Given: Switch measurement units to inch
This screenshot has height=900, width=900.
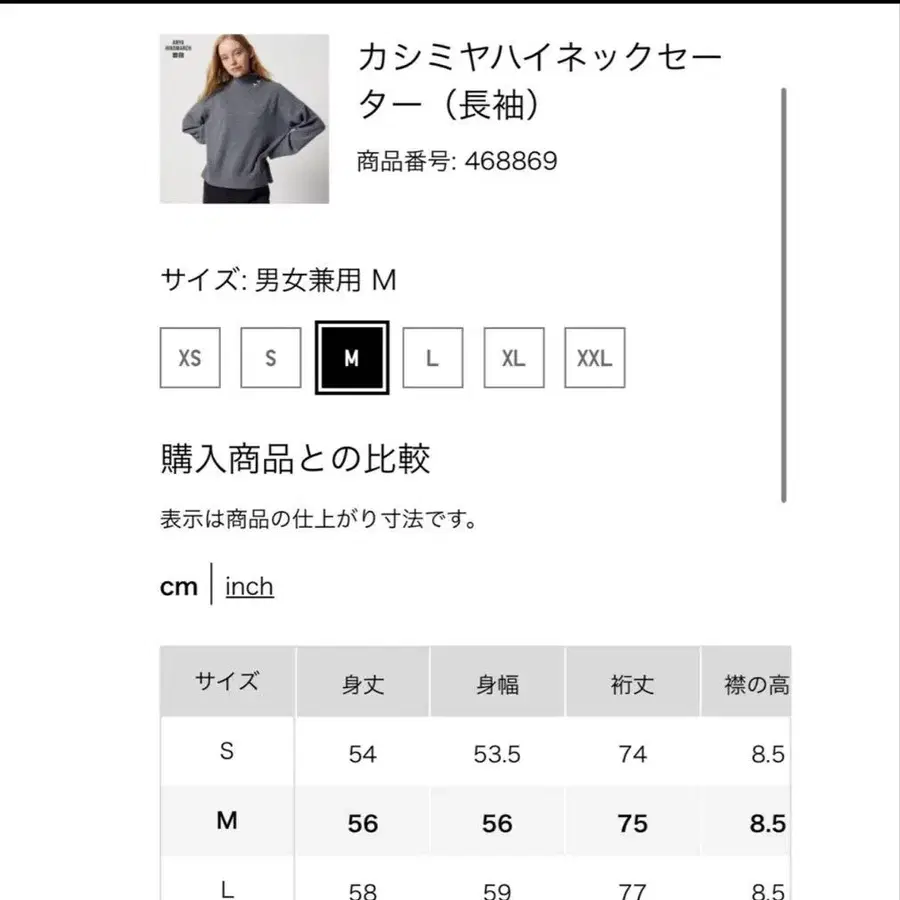Looking at the screenshot, I should coord(248,587).
